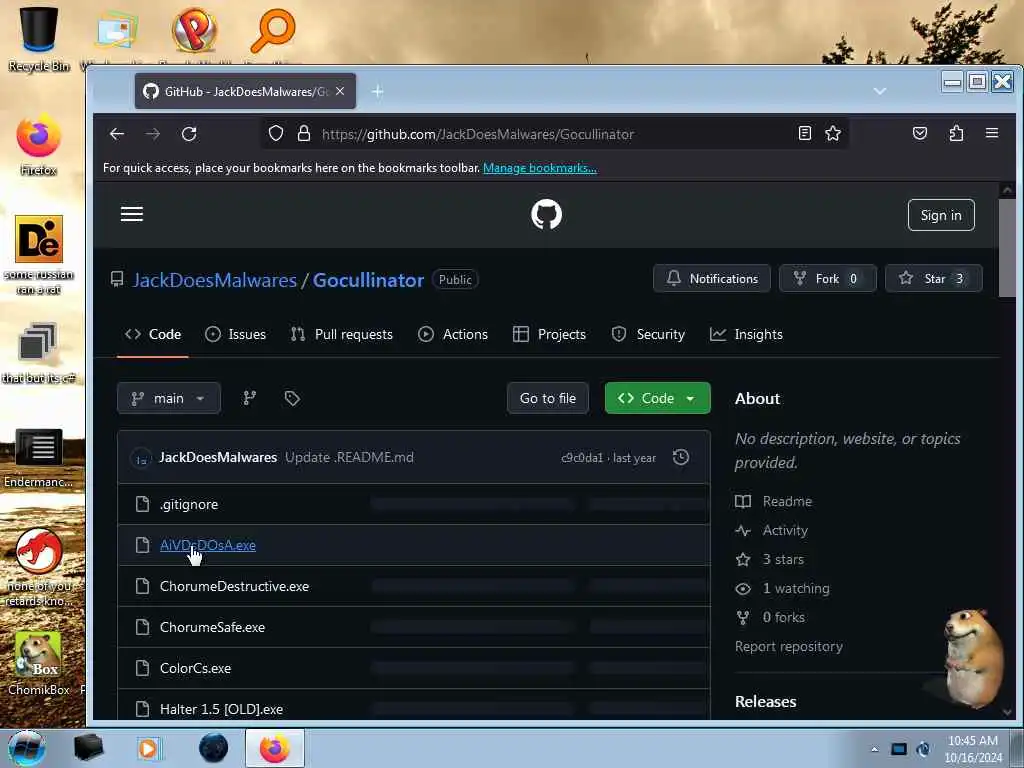
Task: Open the 1 watching link
Action: point(782,588)
